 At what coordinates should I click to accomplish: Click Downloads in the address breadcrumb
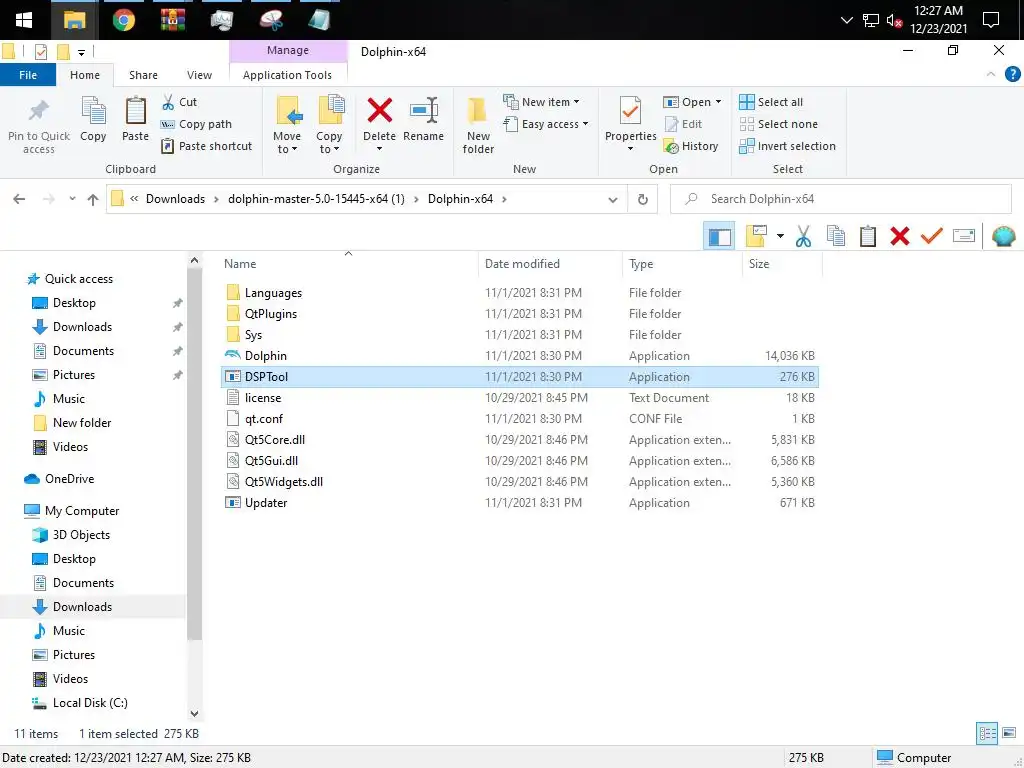(x=175, y=199)
